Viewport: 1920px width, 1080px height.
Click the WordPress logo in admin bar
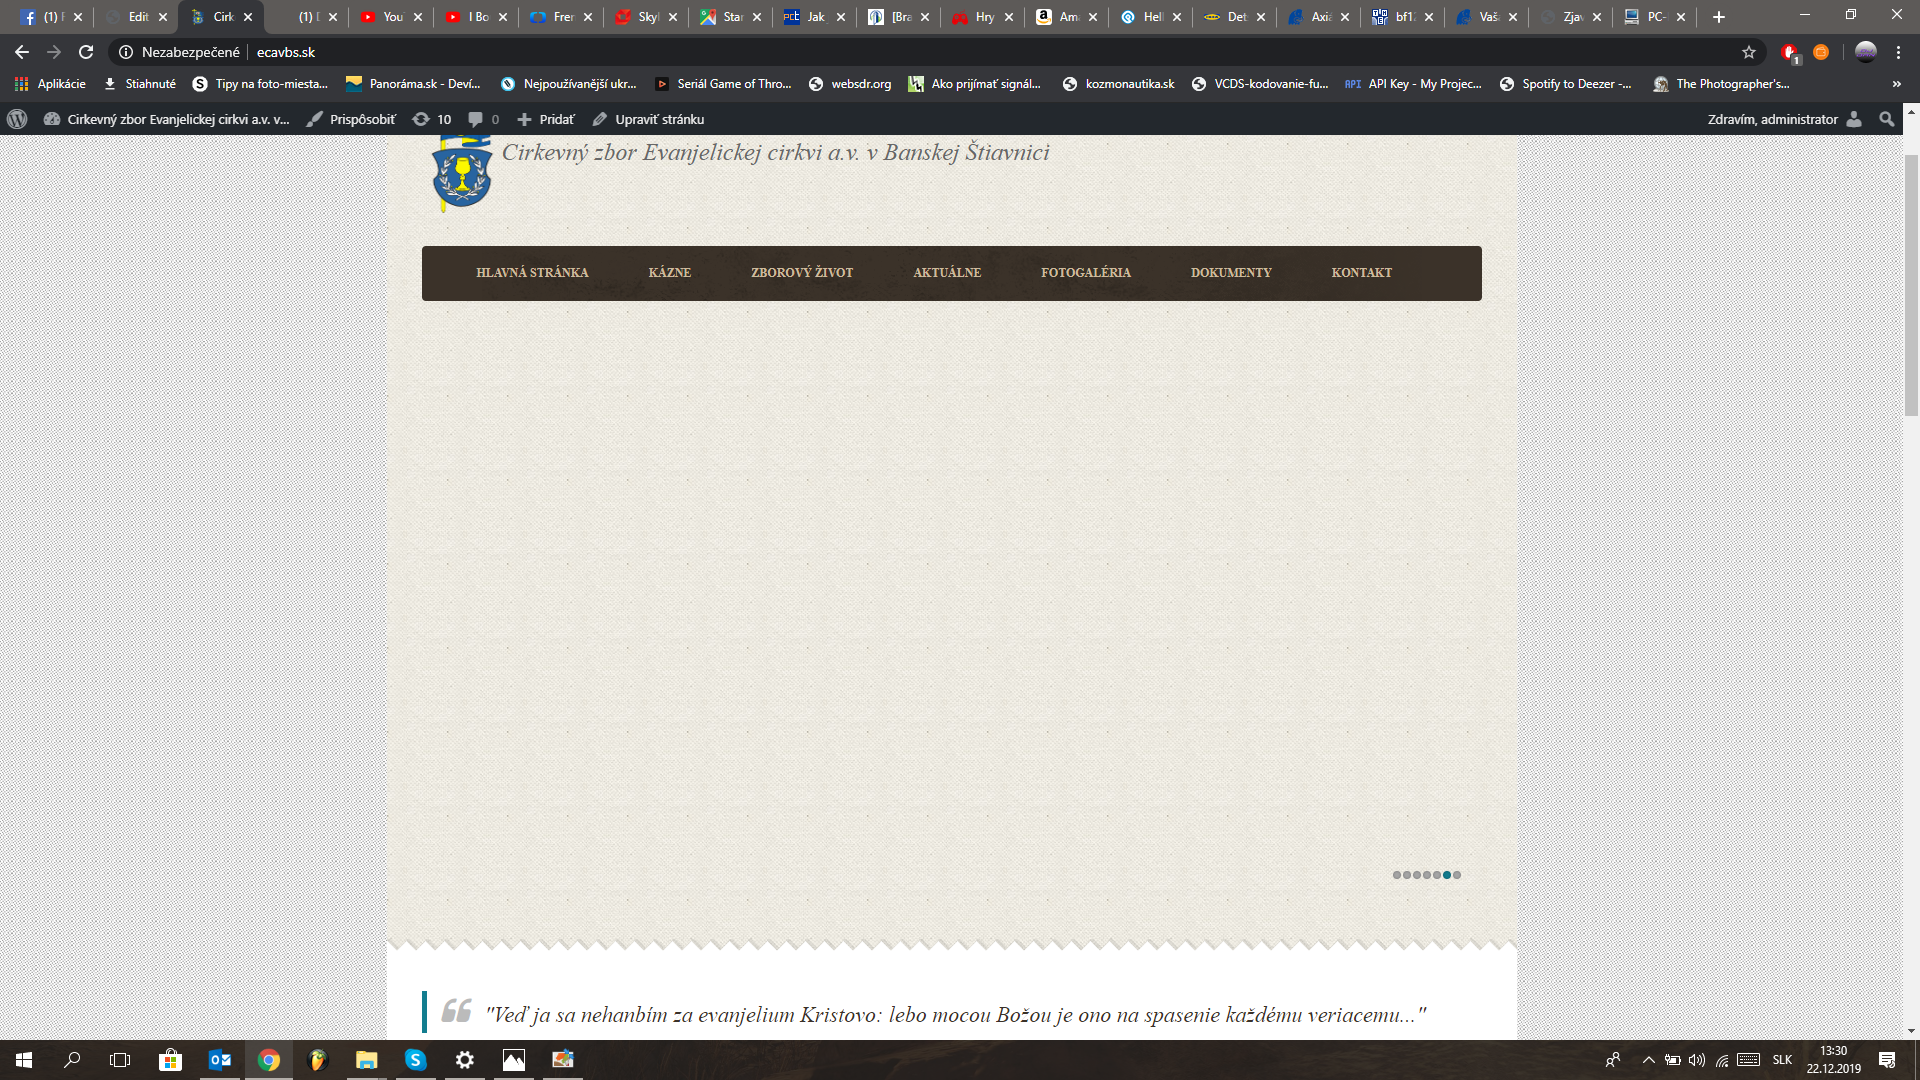point(17,119)
